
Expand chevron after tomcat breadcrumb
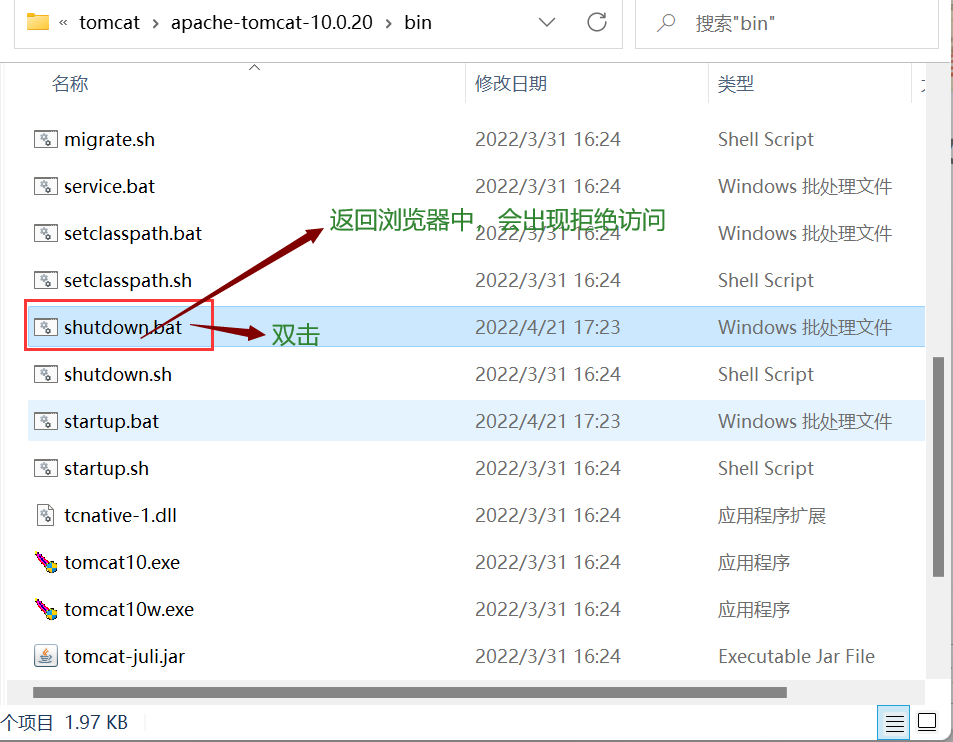(156, 24)
